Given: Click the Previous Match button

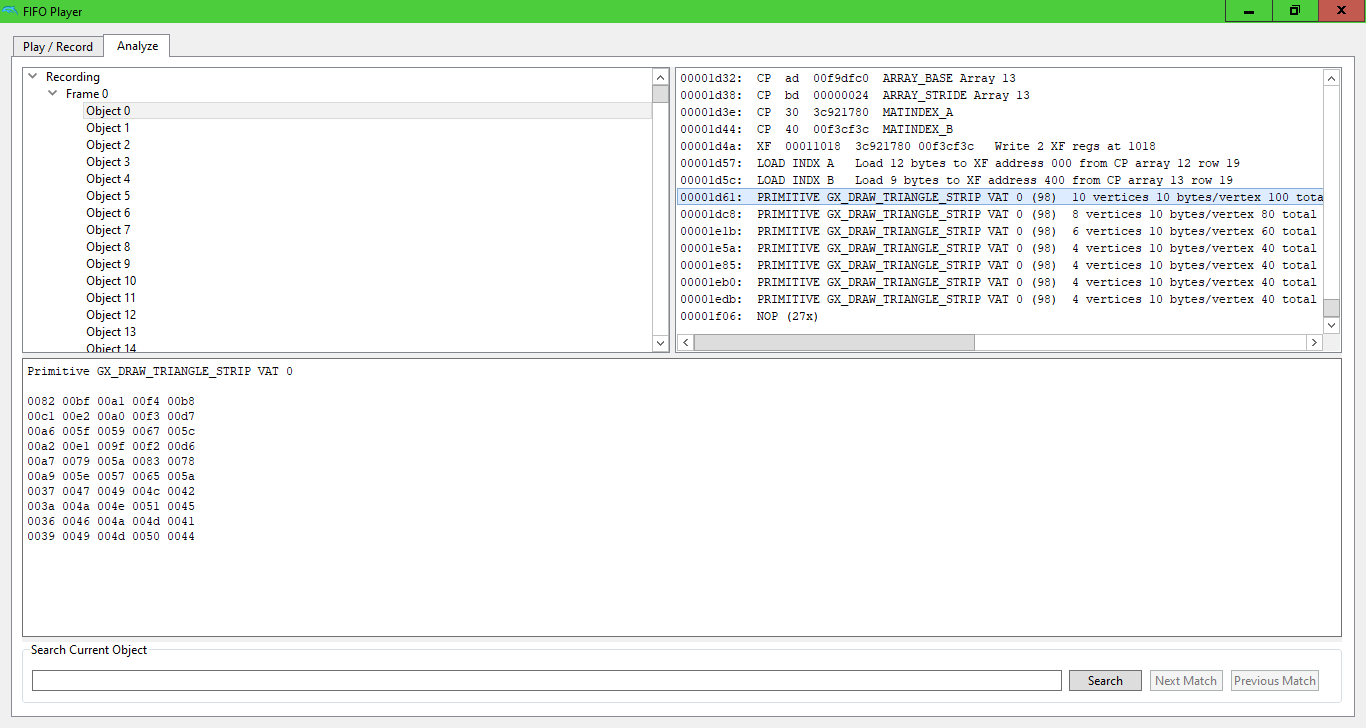Looking at the screenshot, I should coord(1275,680).
